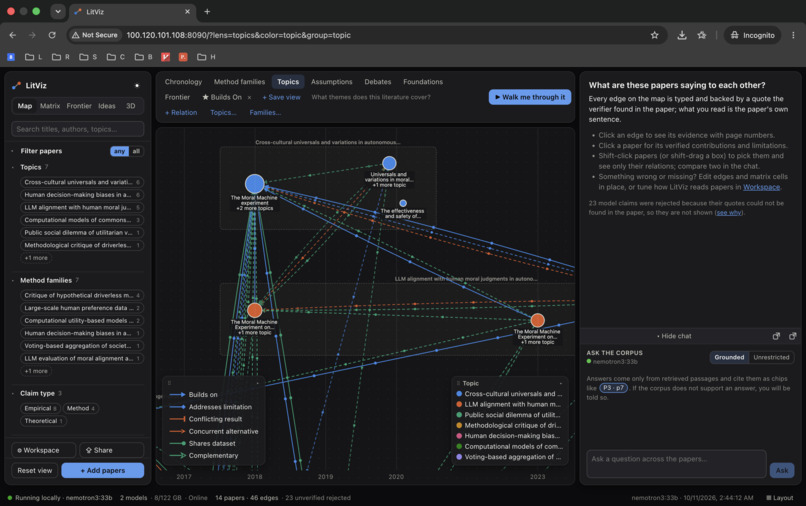Click the Not Secure site info badge
The height and width of the screenshot is (506, 806).
tap(95, 35)
